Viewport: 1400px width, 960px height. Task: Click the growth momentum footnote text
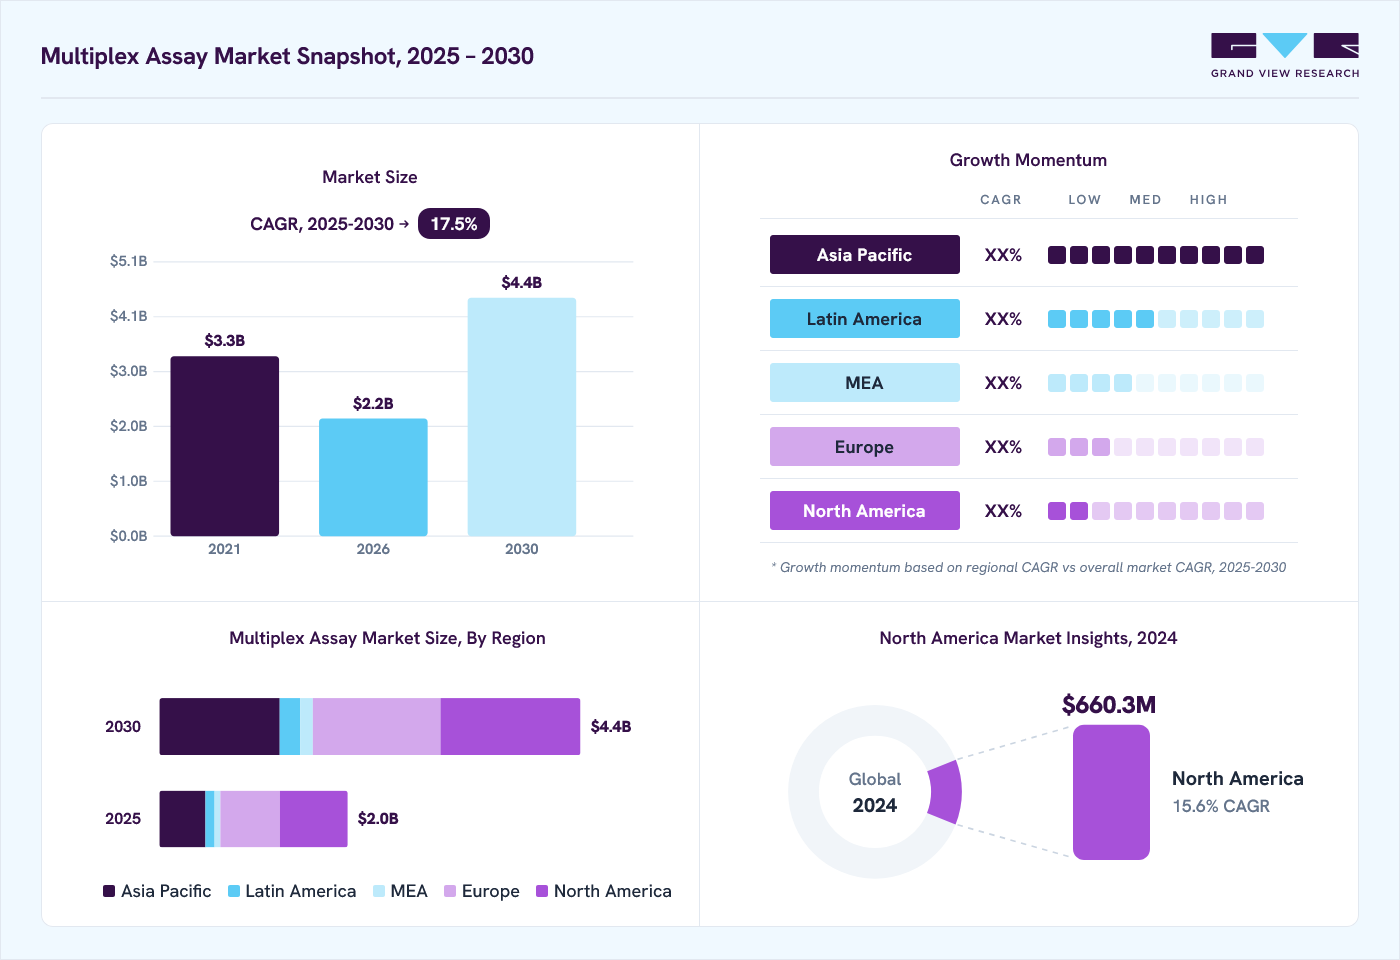point(1029,567)
